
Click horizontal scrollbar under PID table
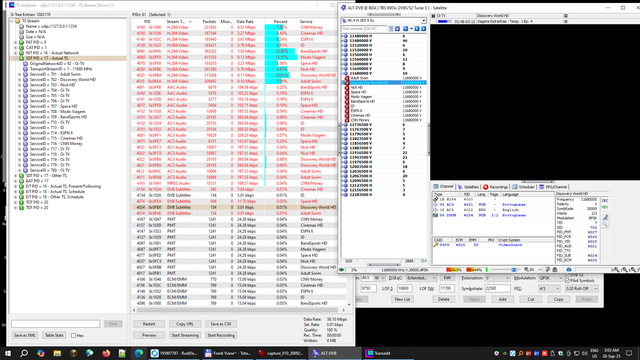[x=239, y=310]
